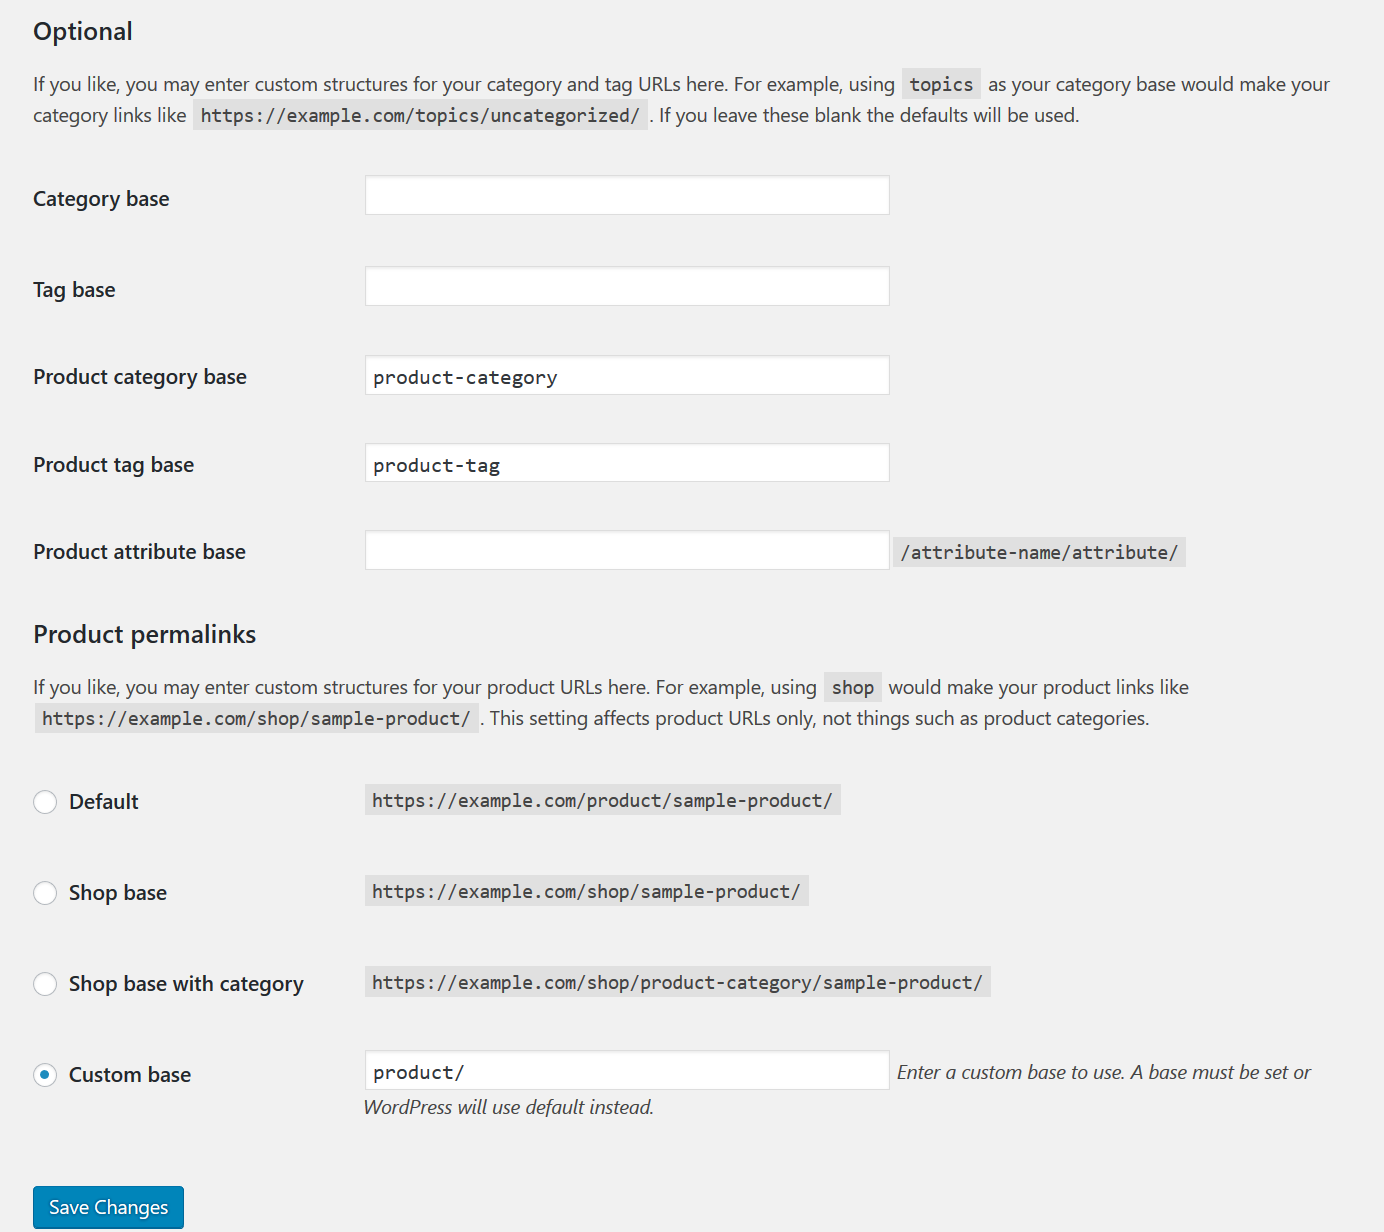The height and width of the screenshot is (1232, 1384).
Task: Focus the Tag base input box
Action: 626,286
